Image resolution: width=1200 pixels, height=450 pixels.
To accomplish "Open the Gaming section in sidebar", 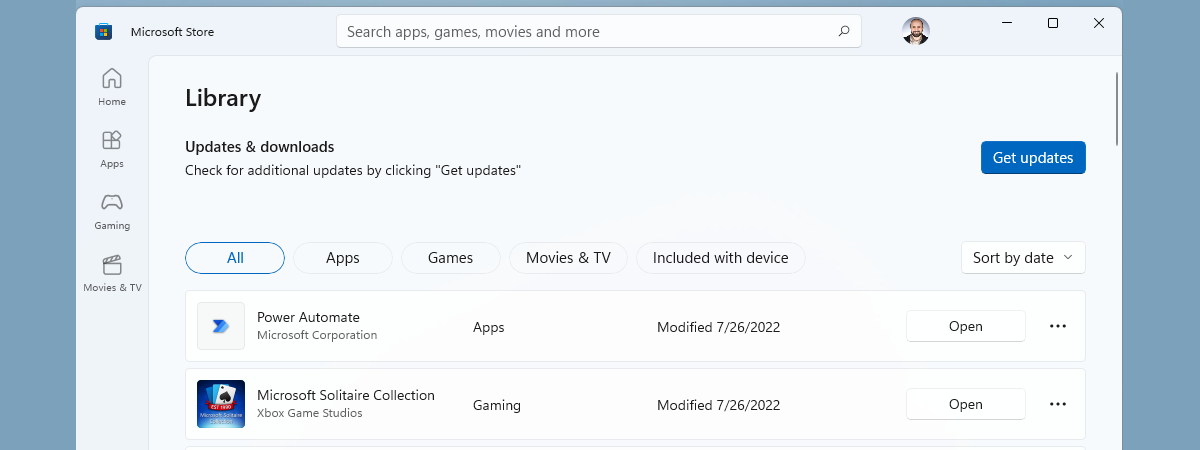I will click(x=112, y=210).
